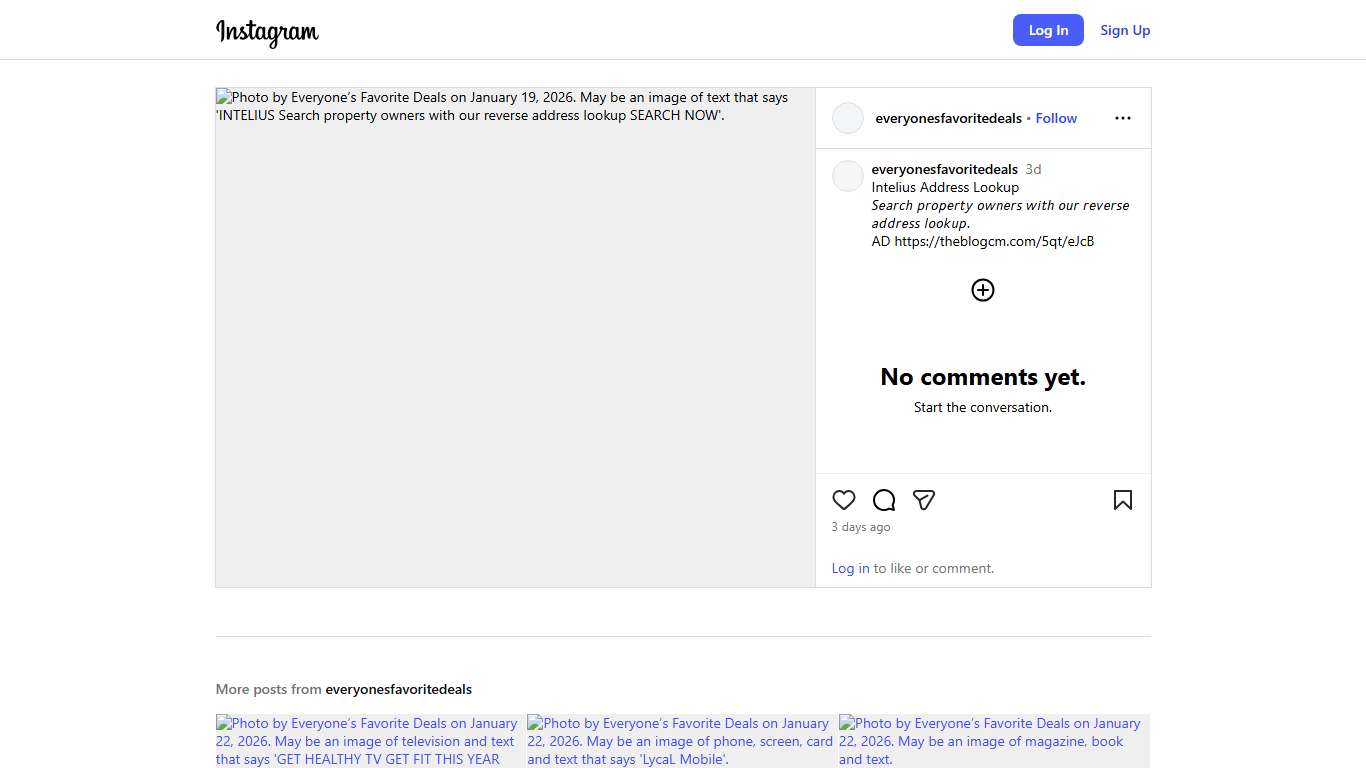Open the three-dot more options menu
Viewport: 1366px width, 768px height.
click(x=1122, y=118)
